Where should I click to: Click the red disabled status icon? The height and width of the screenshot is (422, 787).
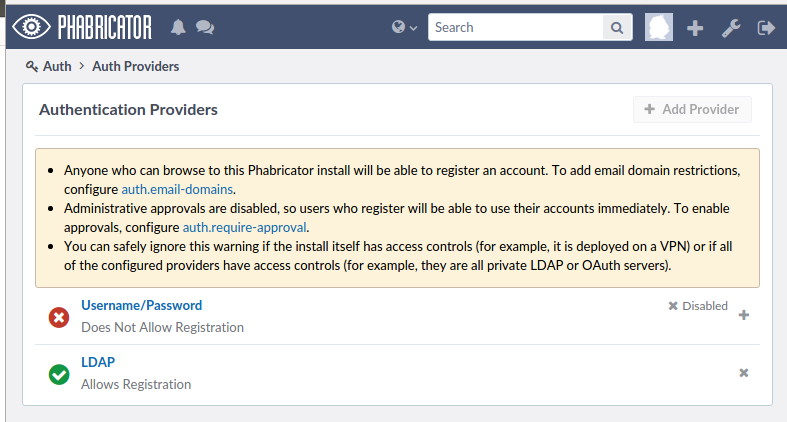(x=59, y=317)
